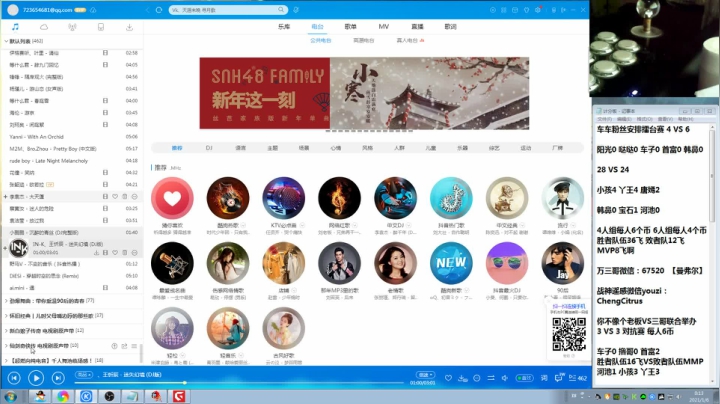Click the search magnifier icon
The width and height of the screenshot is (720, 404).
(281, 10)
